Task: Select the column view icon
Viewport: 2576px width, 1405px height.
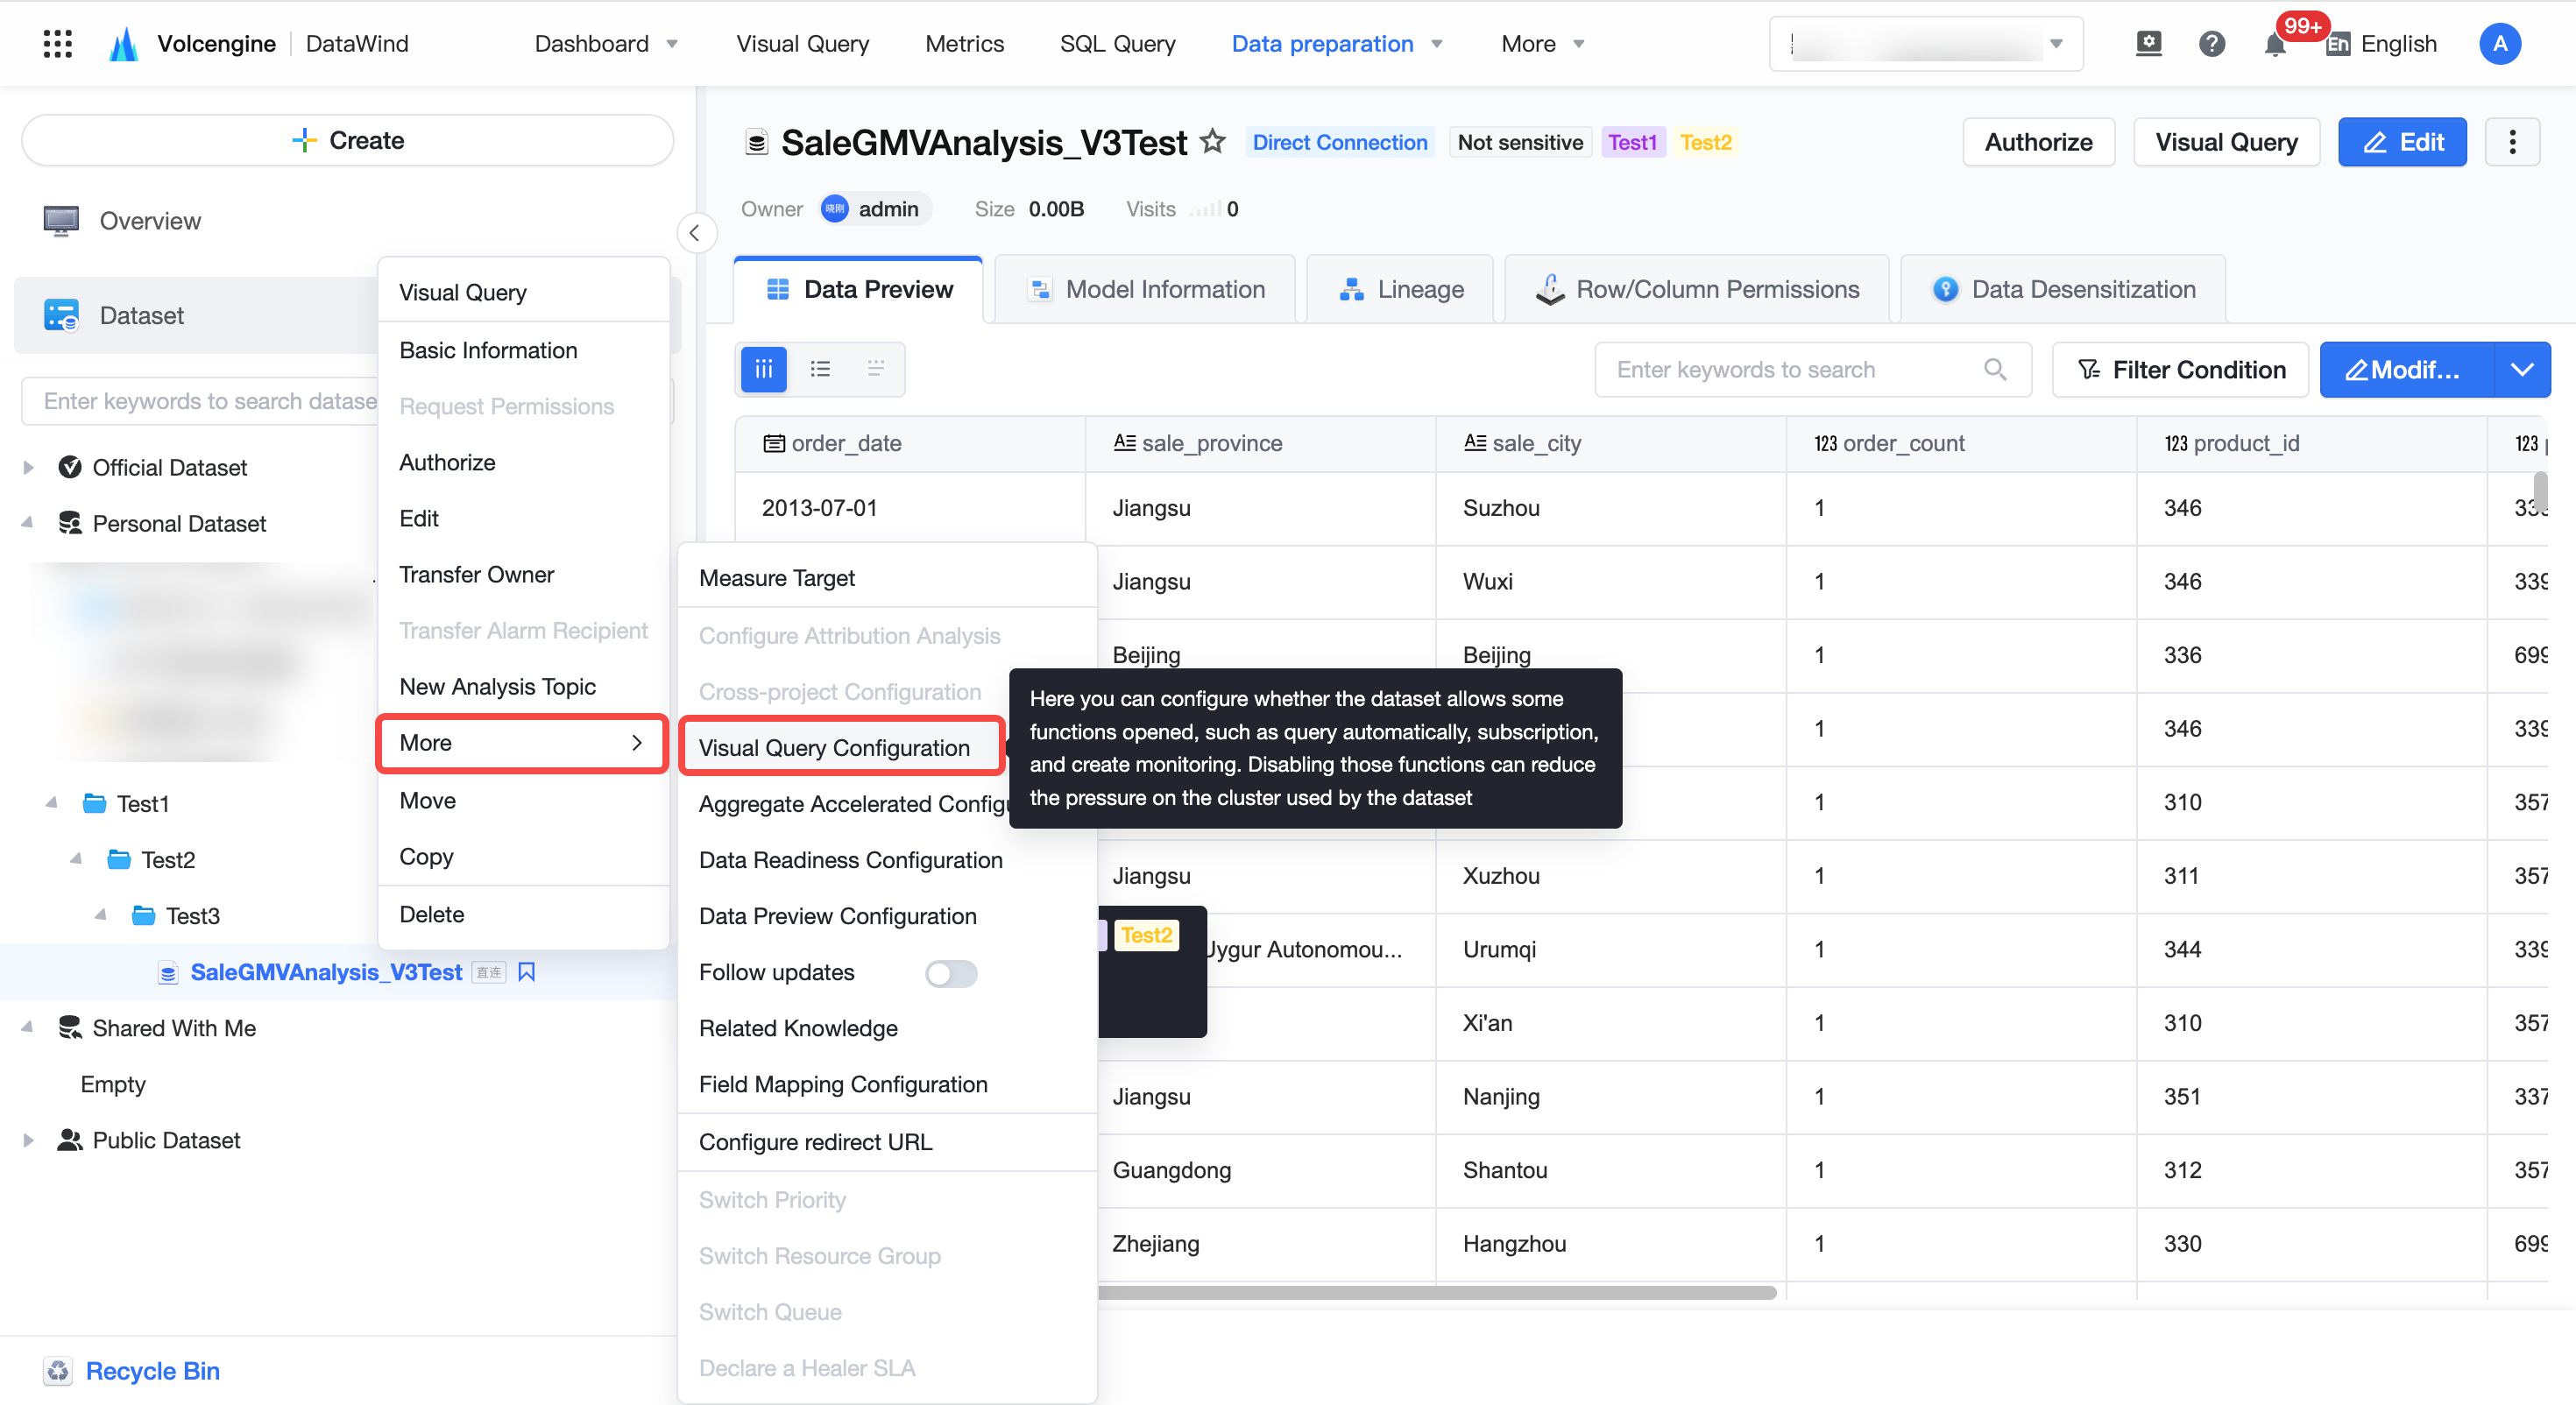Action: point(763,369)
